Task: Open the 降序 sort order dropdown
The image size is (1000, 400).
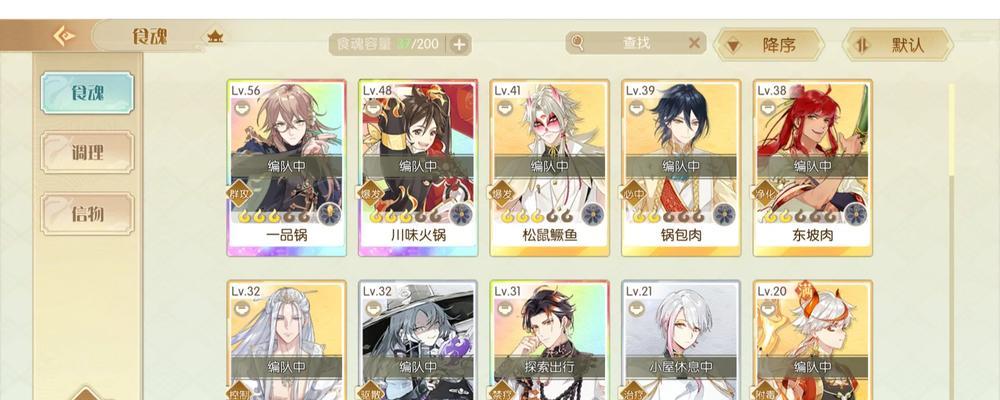Action: coord(768,45)
